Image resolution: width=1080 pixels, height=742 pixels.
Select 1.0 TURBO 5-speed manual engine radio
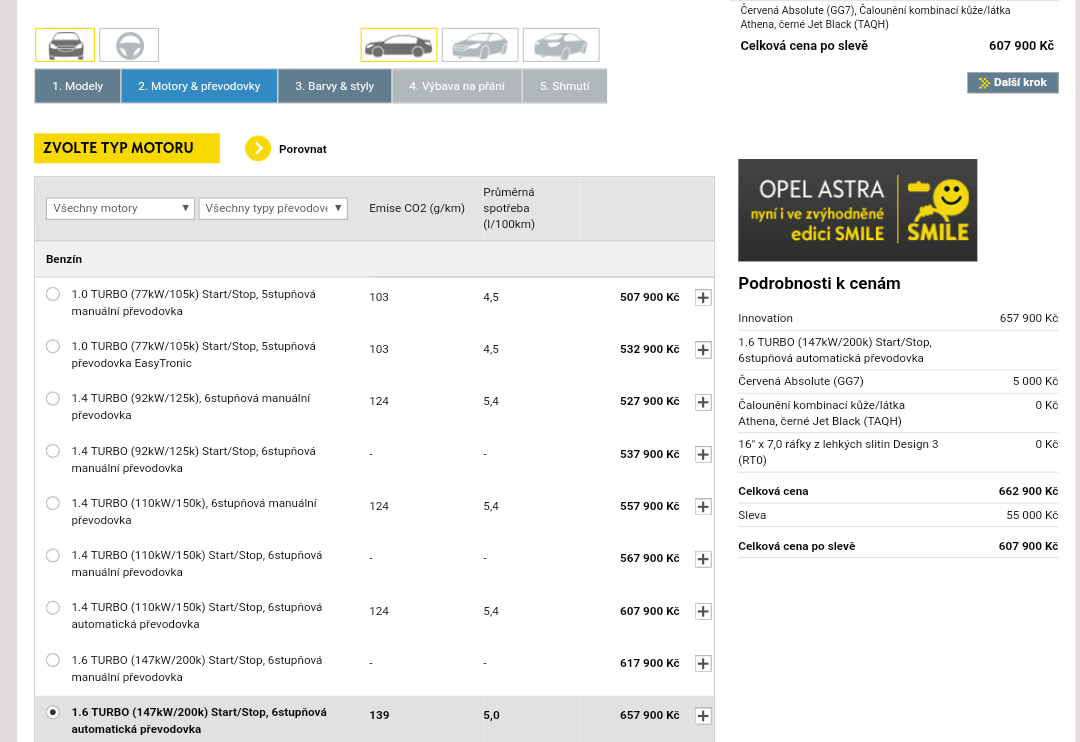(53, 294)
